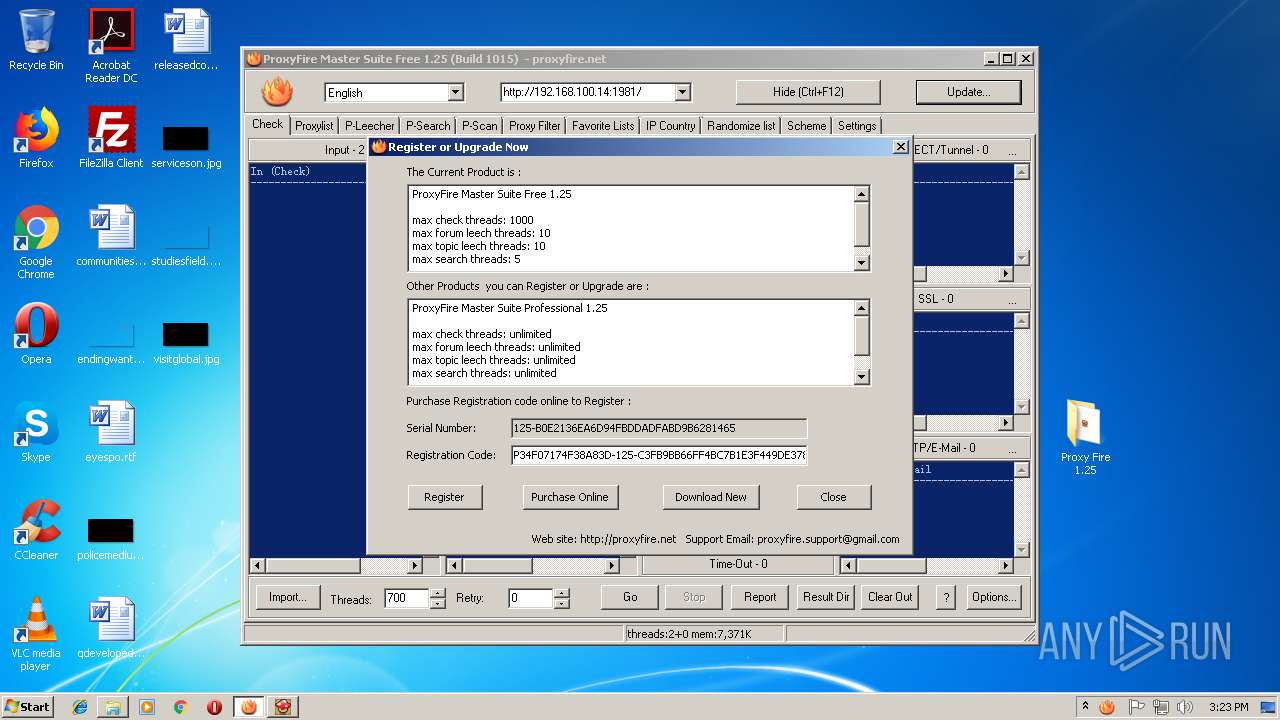Click the Serial Number field
Viewport: 1280px width, 720px height.
coord(659,428)
